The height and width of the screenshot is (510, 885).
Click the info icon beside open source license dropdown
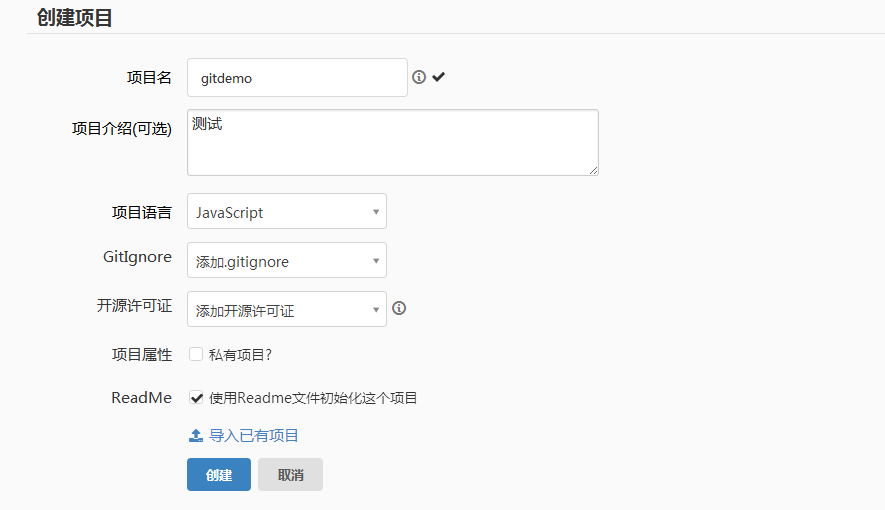(x=399, y=308)
